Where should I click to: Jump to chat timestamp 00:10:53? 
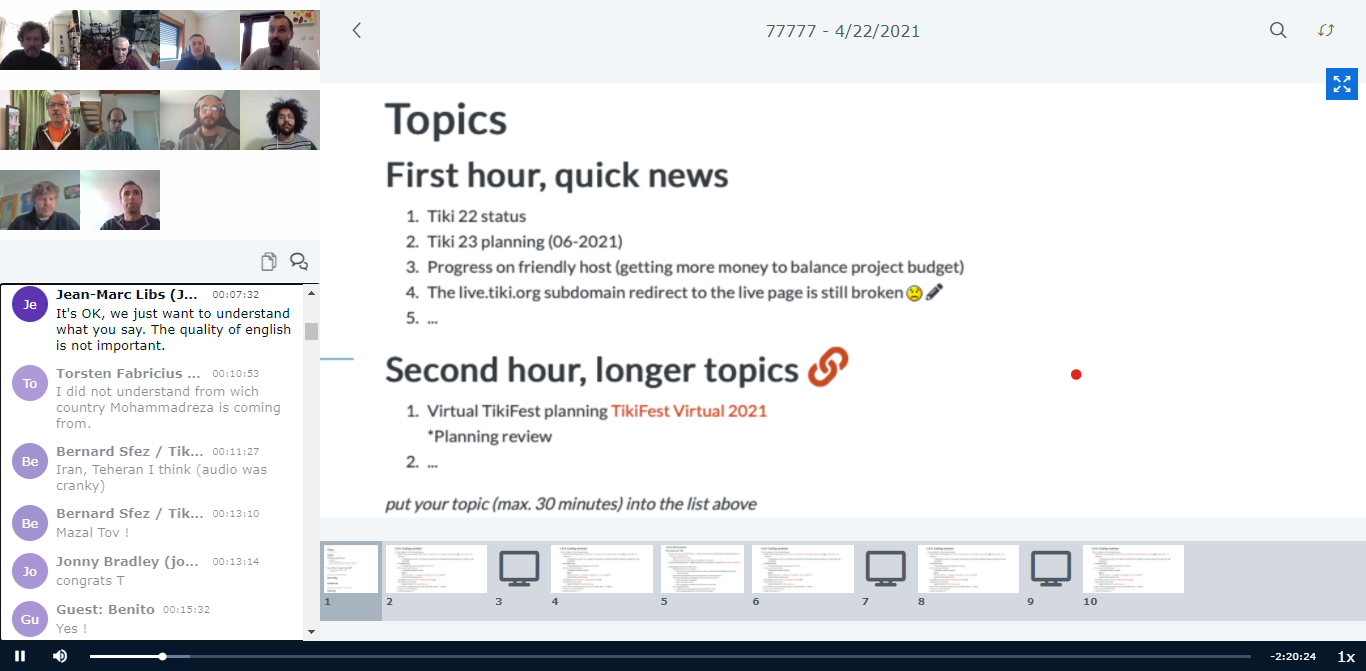[x=236, y=374]
